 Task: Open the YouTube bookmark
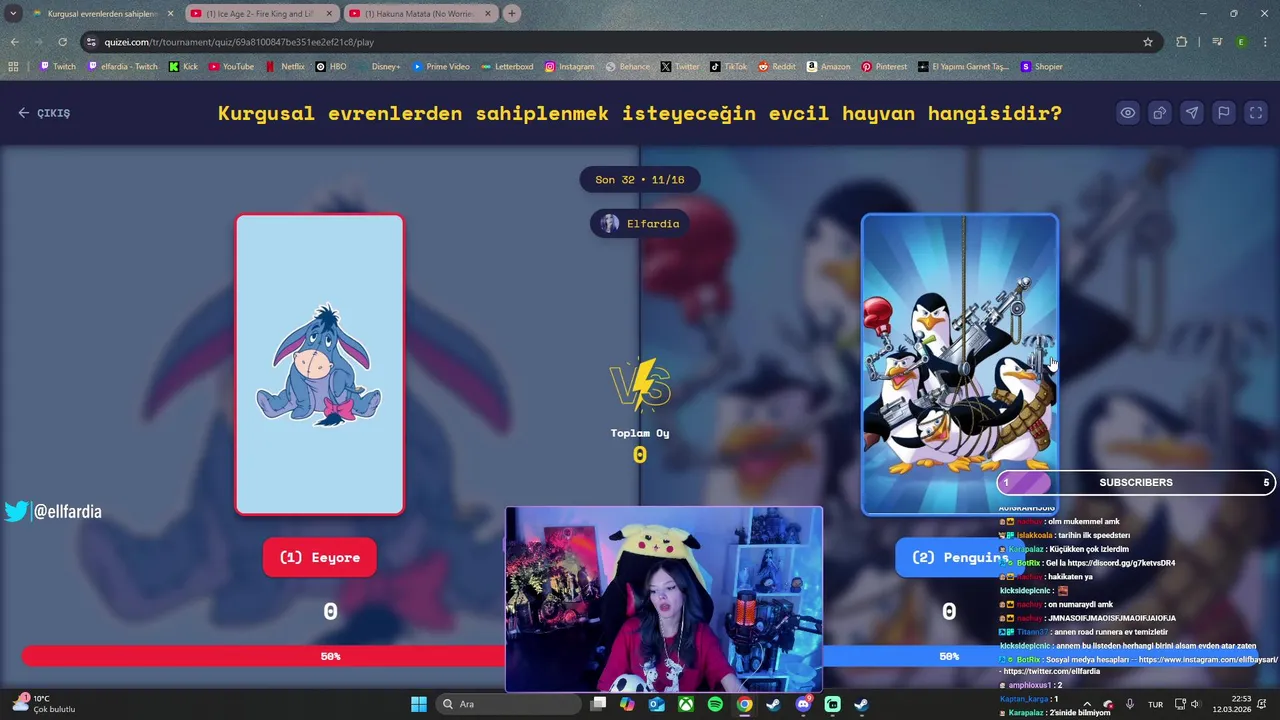(231, 67)
